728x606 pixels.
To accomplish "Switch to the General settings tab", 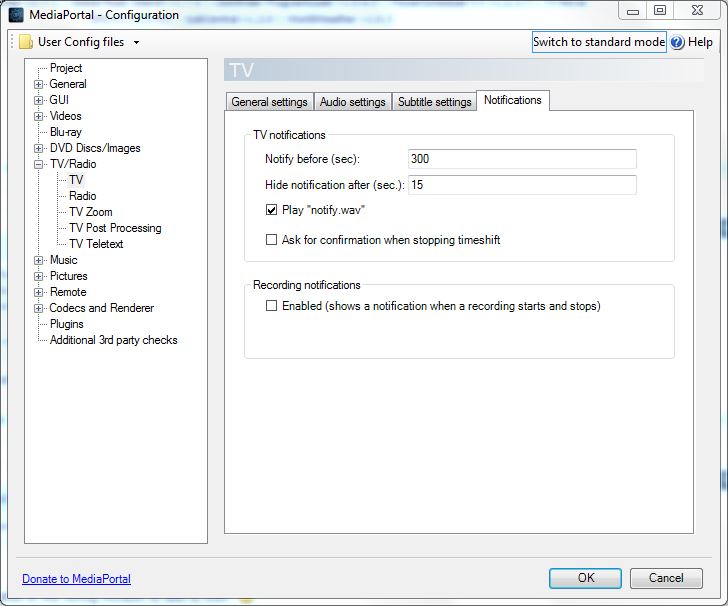I will pyautogui.click(x=269, y=102).
